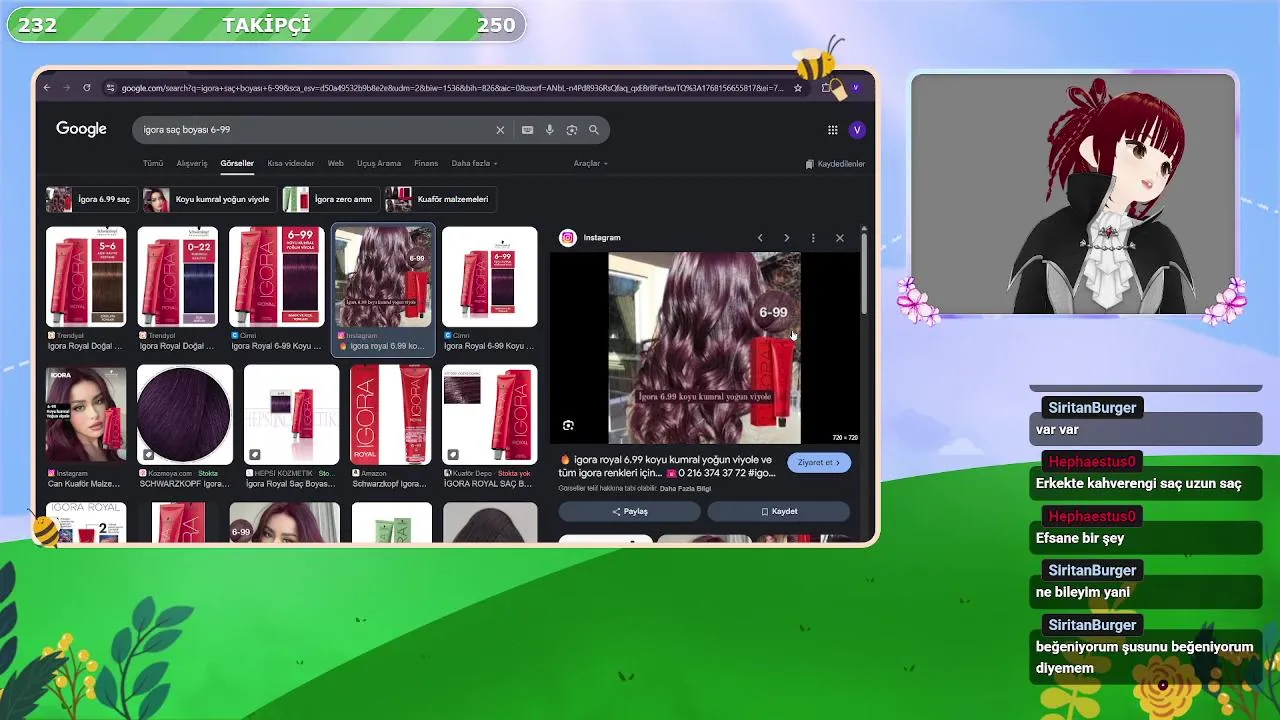Open the HEPSİ KOZMETİK result thumbnail
The height and width of the screenshot is (720, 1280).
pos(292,415)
